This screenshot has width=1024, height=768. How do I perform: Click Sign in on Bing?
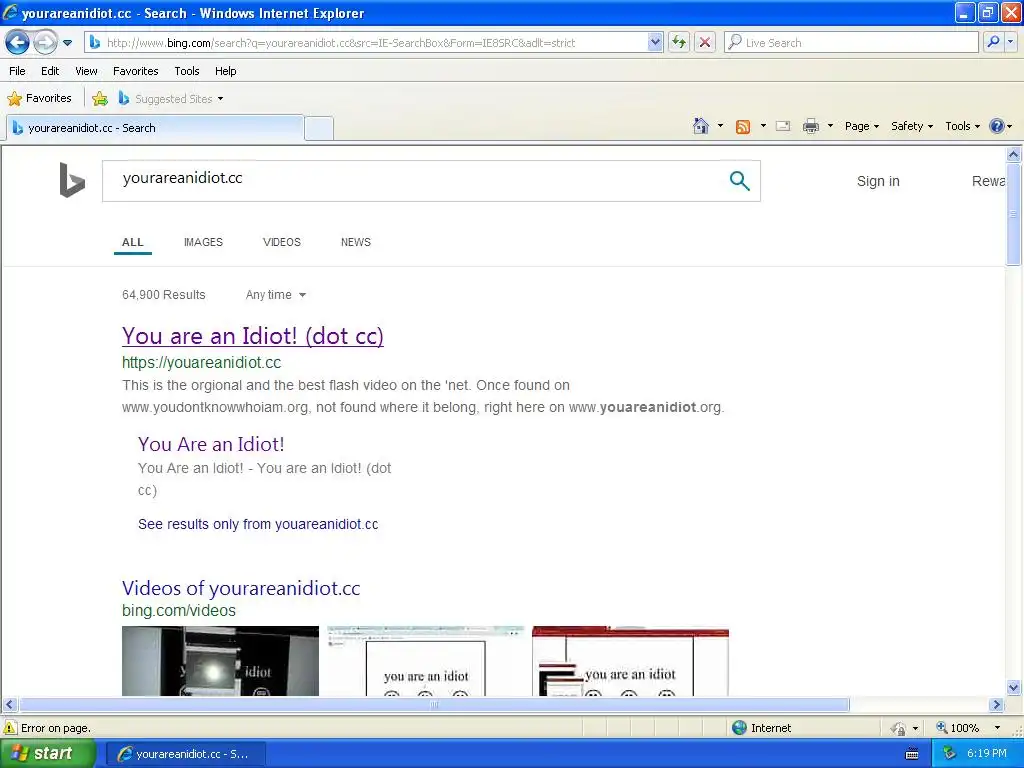click(878, 182)
